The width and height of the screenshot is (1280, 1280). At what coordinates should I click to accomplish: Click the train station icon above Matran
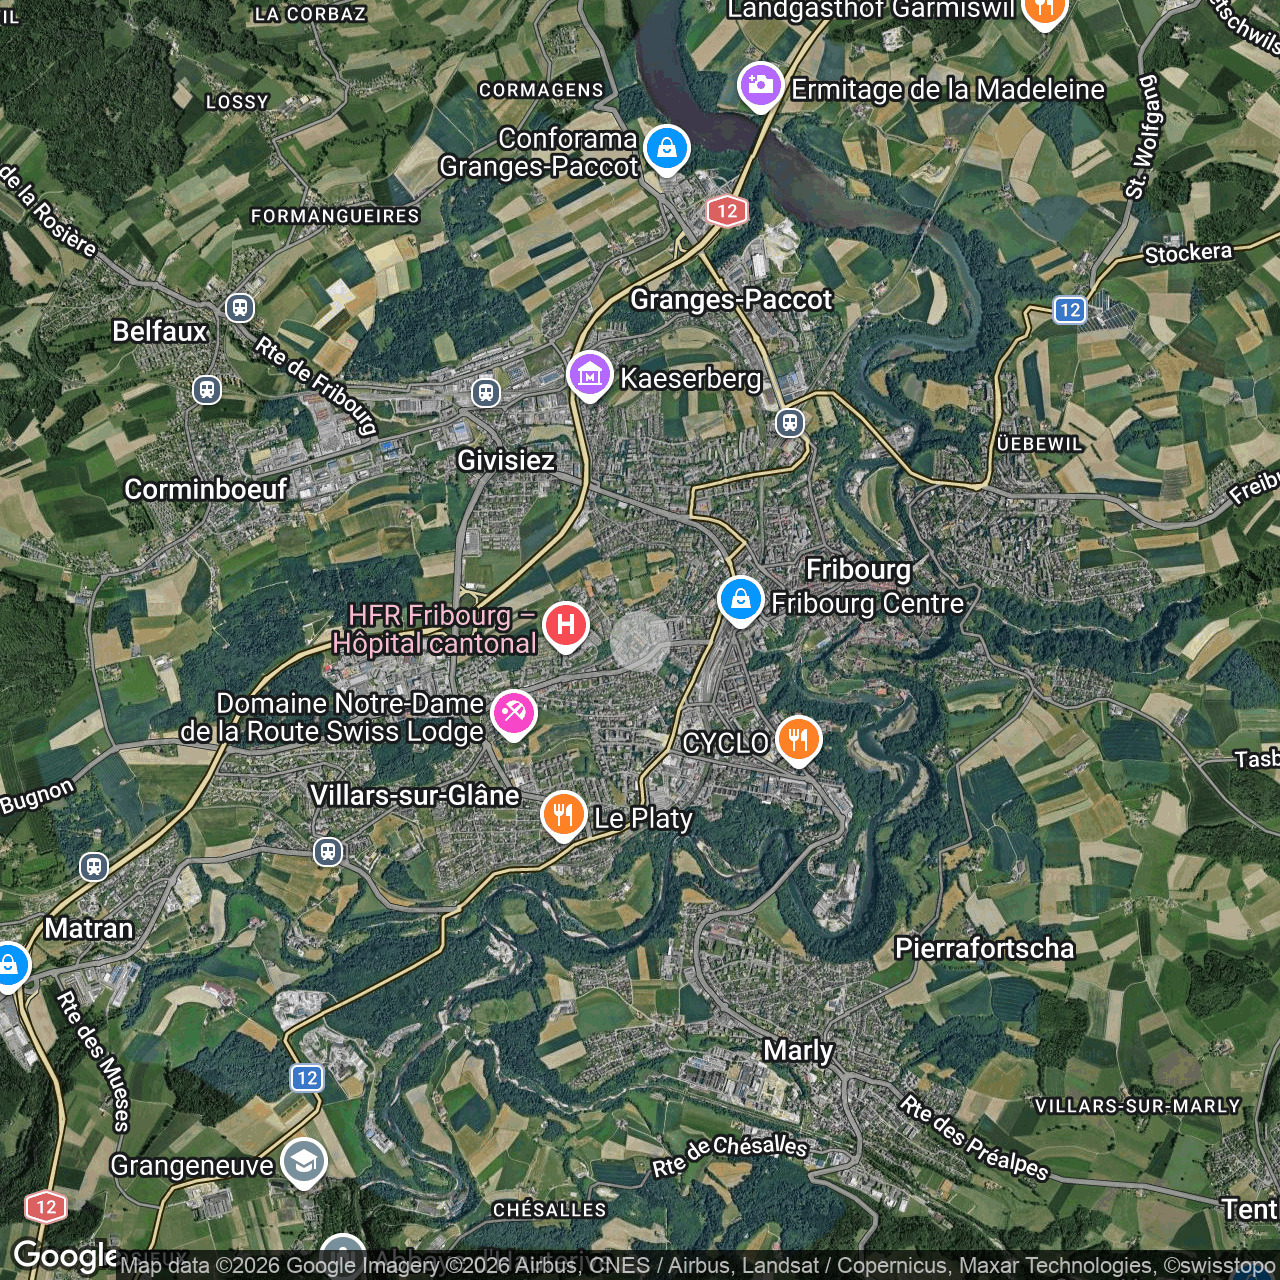[94, 866]
